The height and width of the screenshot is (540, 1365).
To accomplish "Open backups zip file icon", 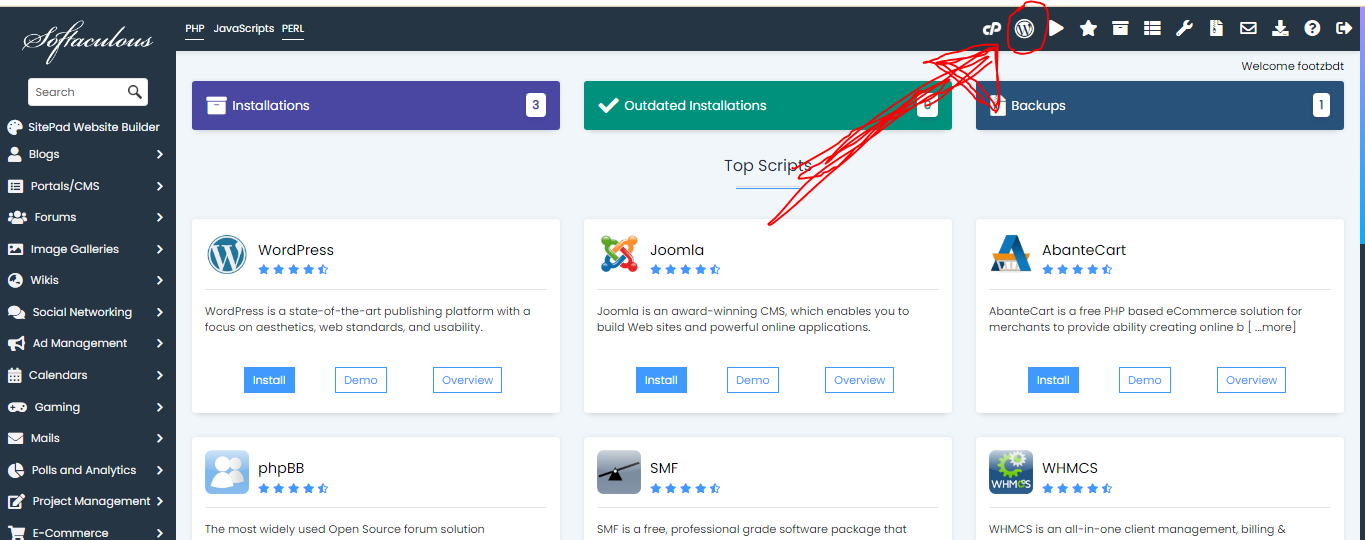I will [1216, 29].
